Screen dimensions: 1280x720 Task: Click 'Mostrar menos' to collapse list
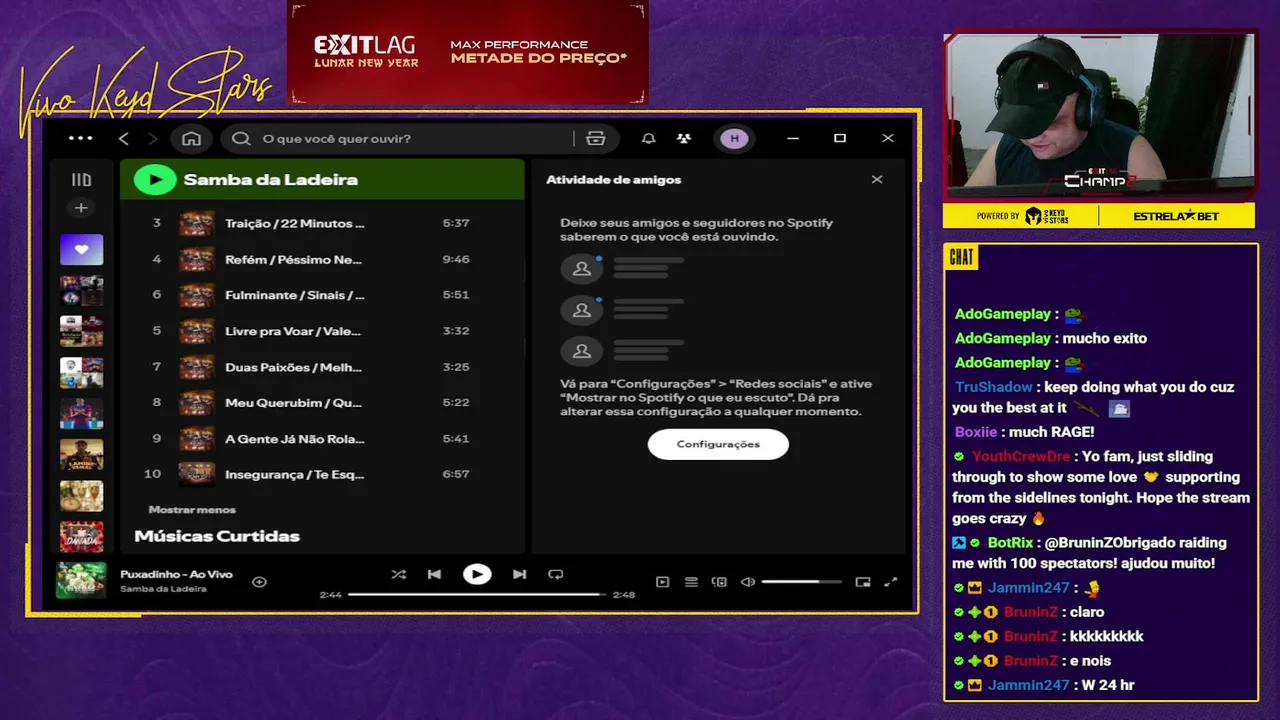[192, 510]
